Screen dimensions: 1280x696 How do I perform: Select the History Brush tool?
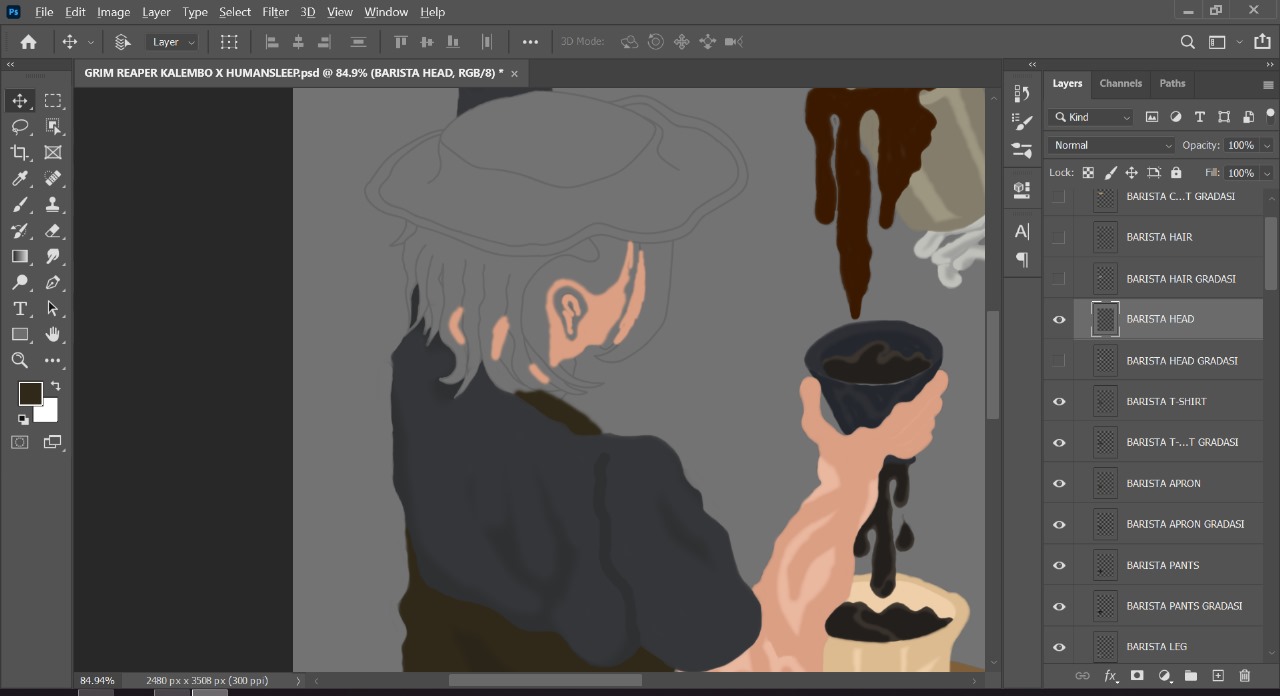(20, 231)
